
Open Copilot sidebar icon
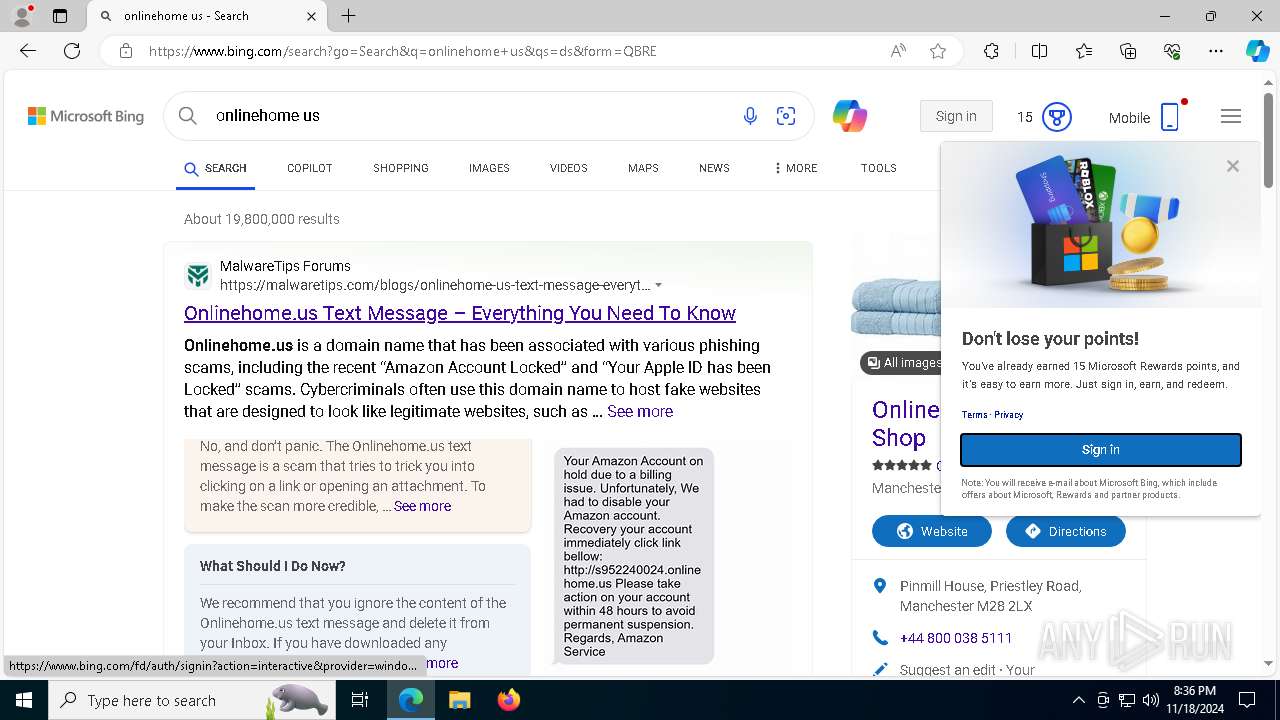(1257, 51)
